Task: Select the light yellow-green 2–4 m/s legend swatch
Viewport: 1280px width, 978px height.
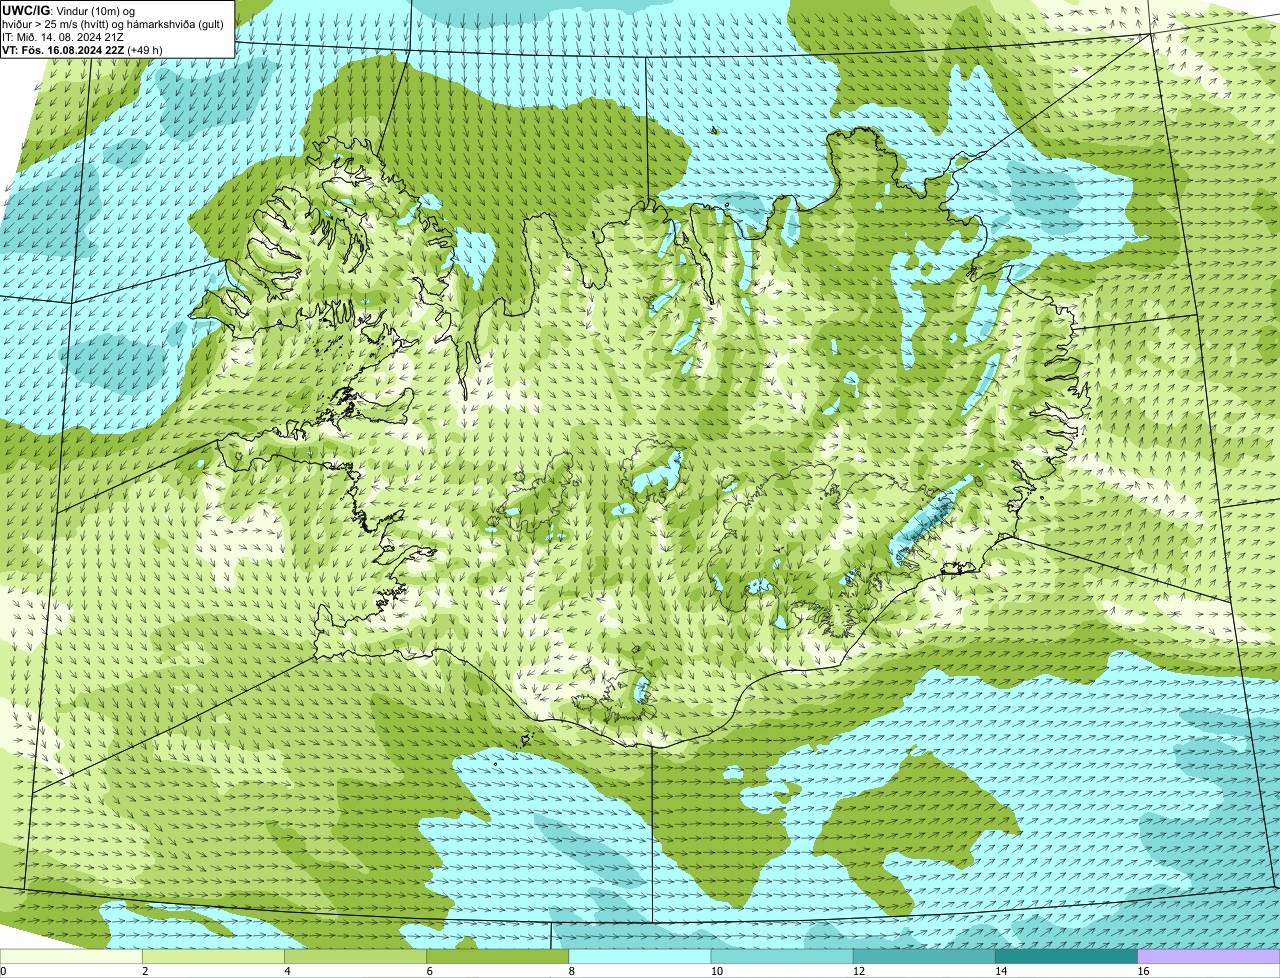Action: tap(214, 957)
